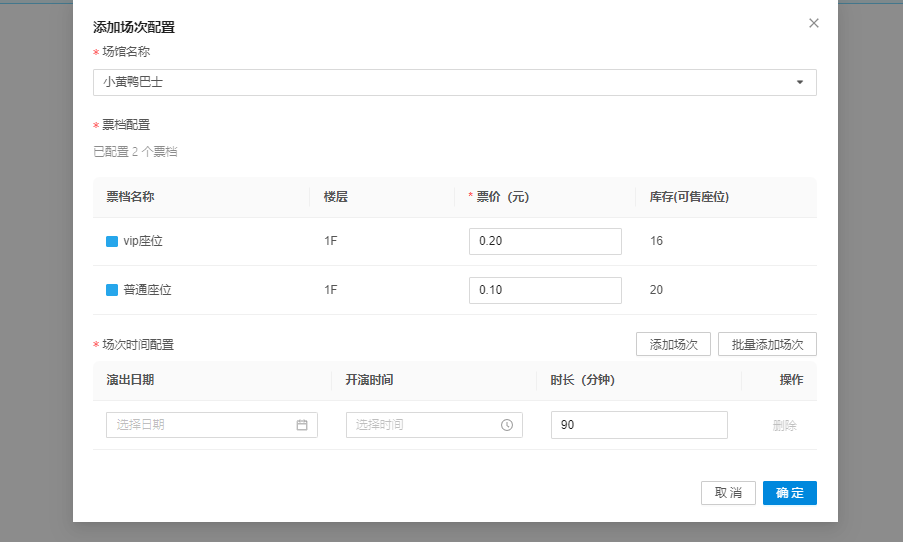Close the 添加场次配置 dialog with X
Image resolution: width=903 pixels, height=542 pixels.
coord(814,23)
